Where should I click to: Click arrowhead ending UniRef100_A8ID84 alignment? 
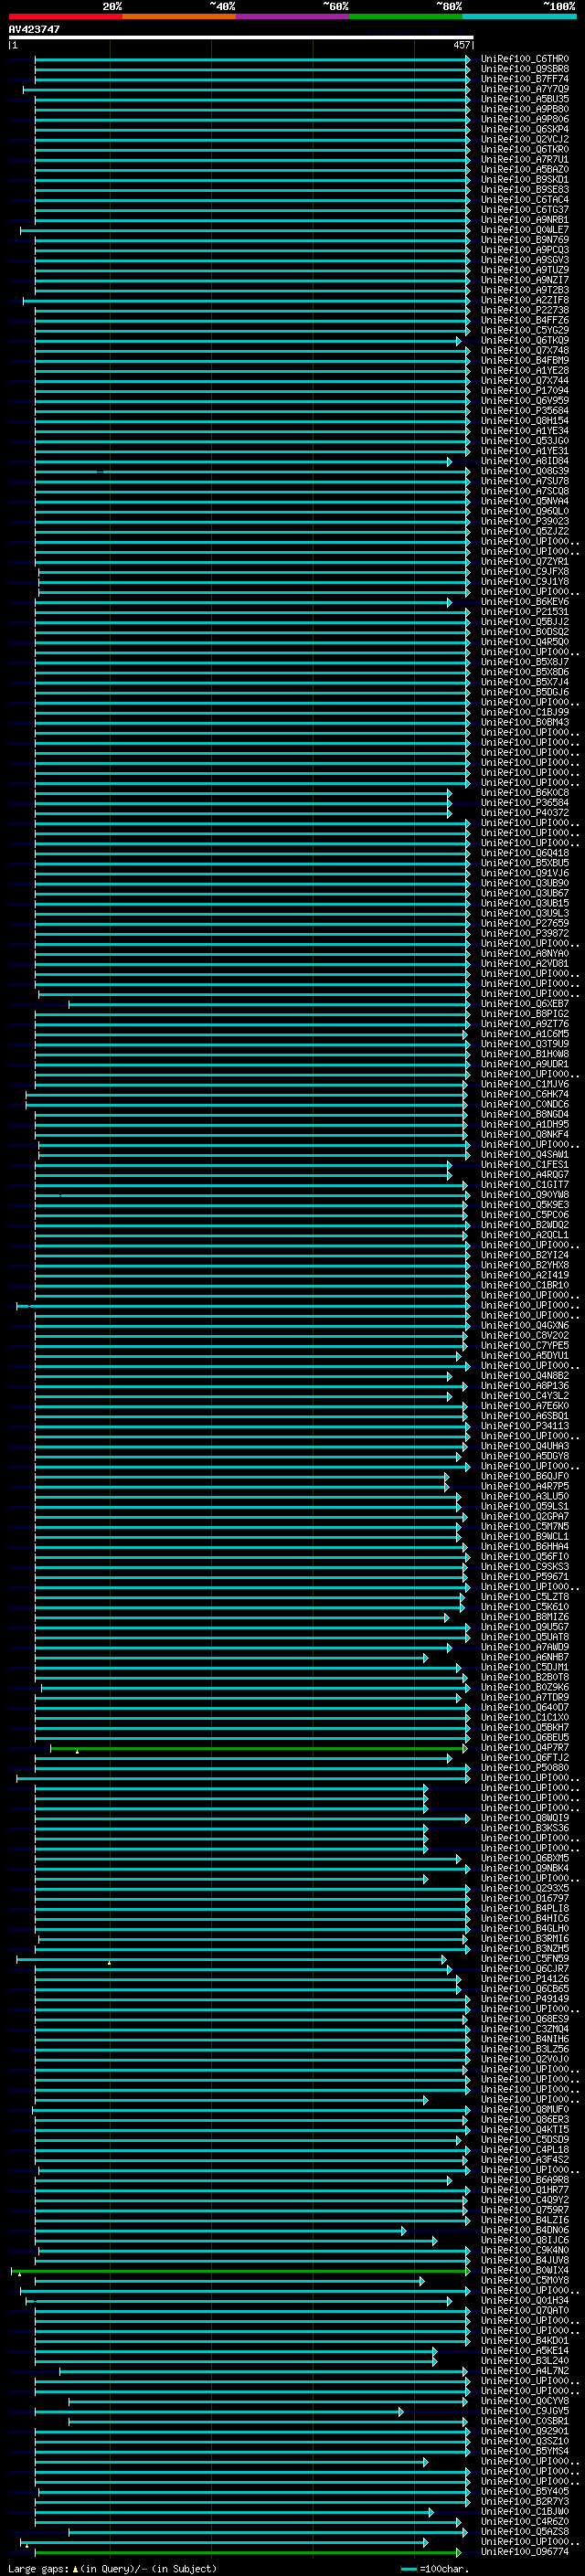[x=449, y=461]
